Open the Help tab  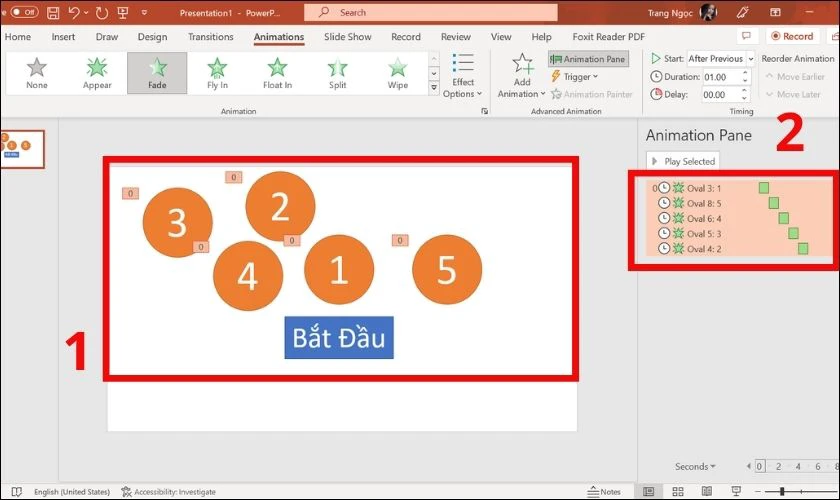tap(542, 36)
